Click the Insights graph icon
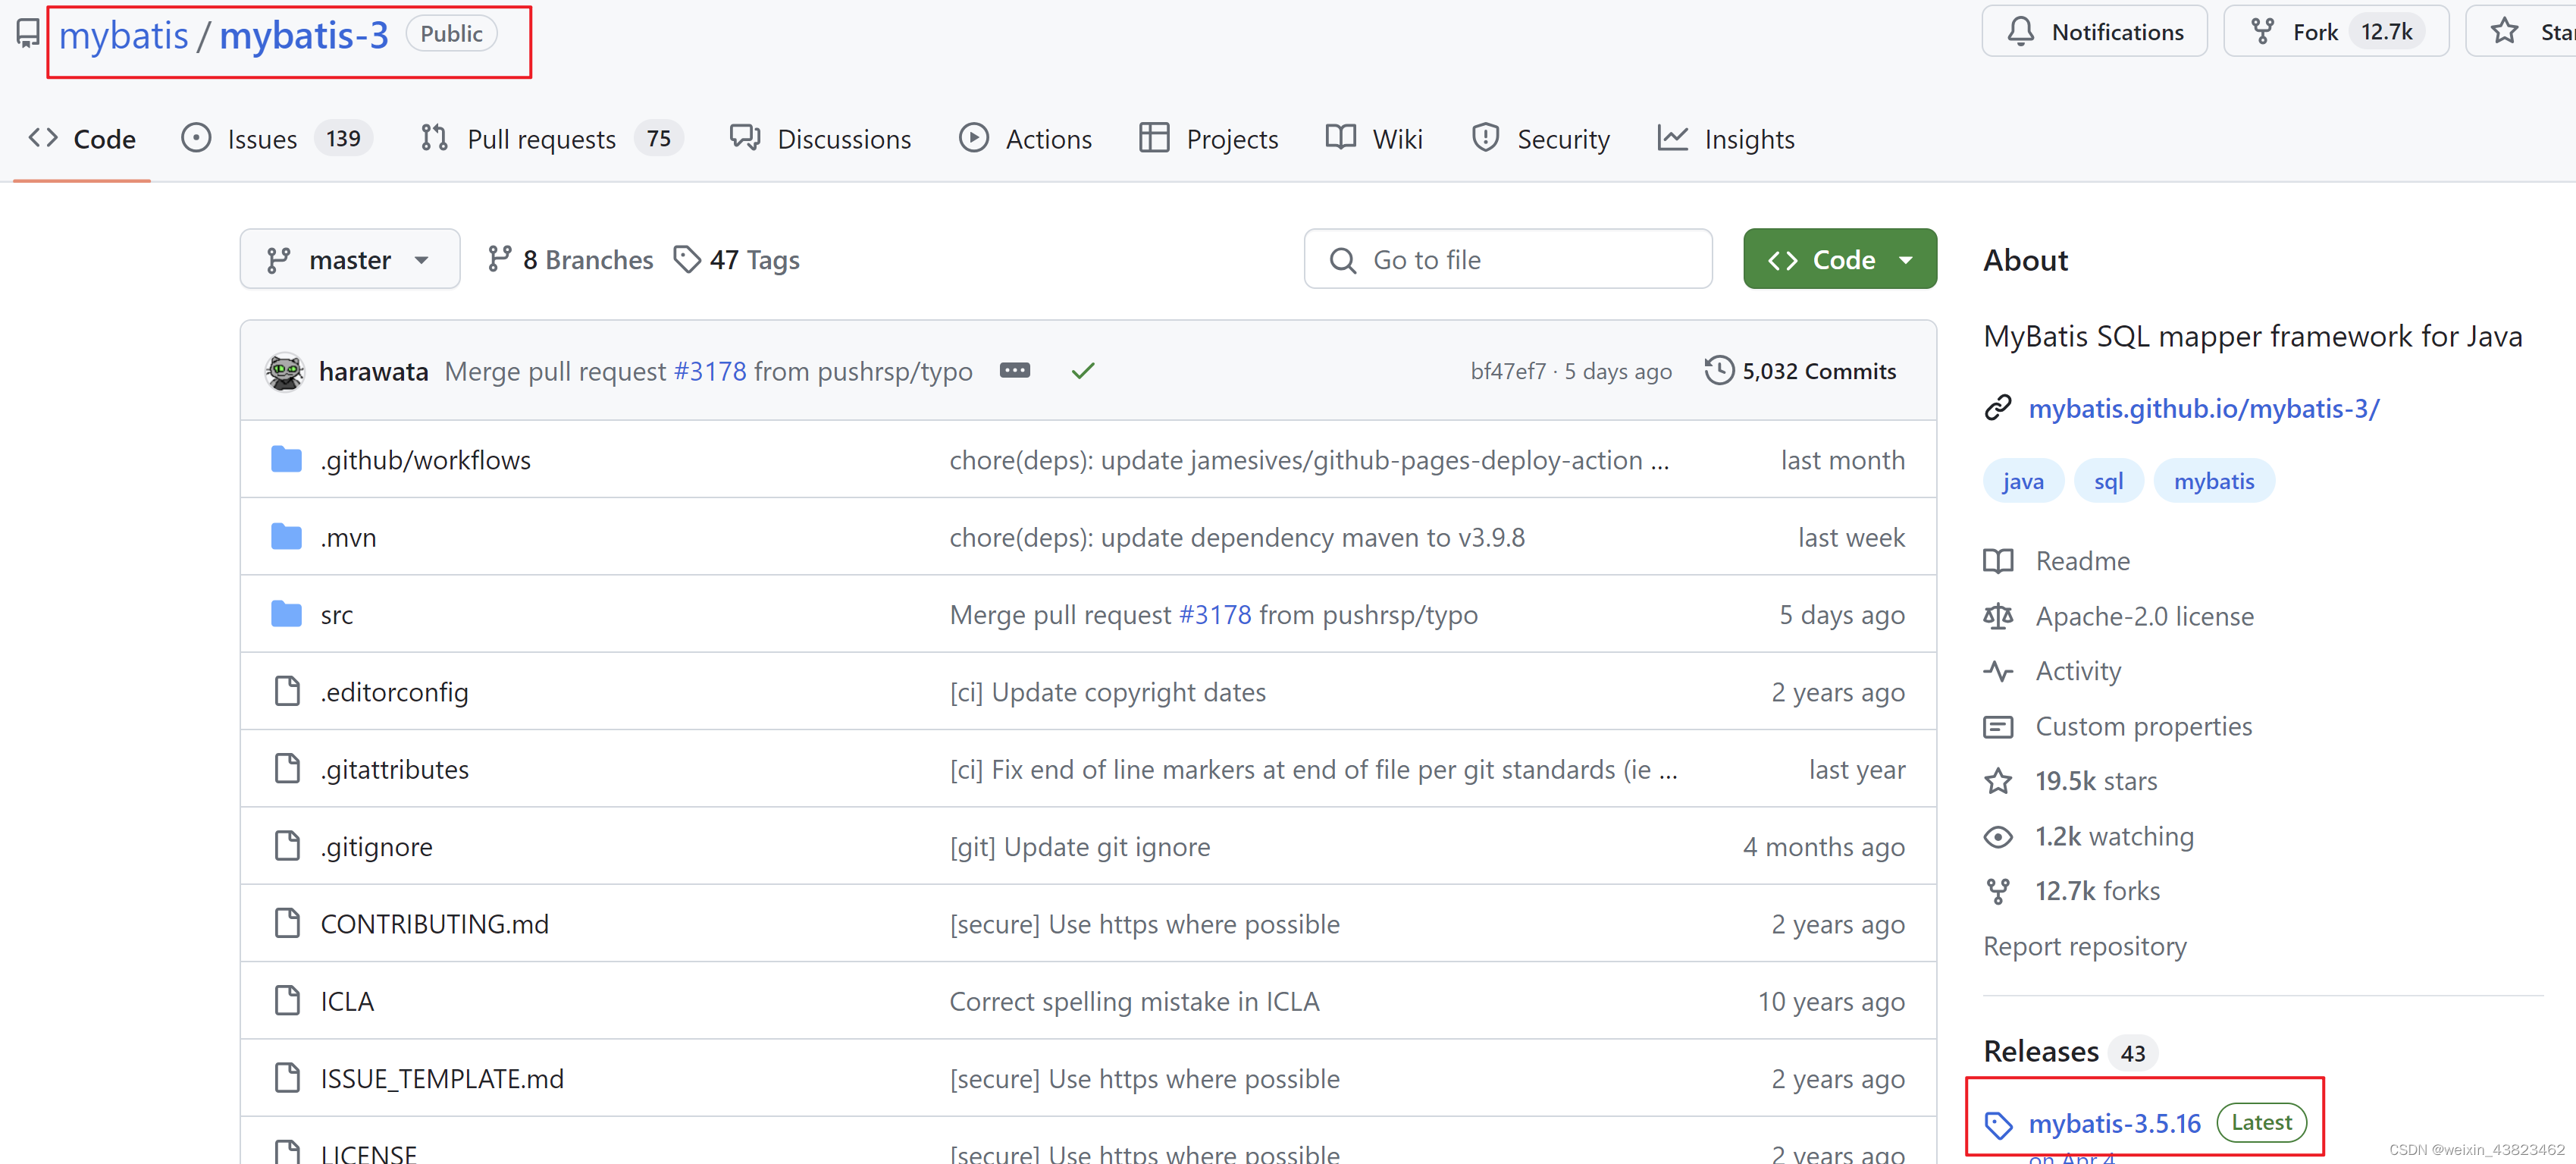 click(x=1672, y=138)
